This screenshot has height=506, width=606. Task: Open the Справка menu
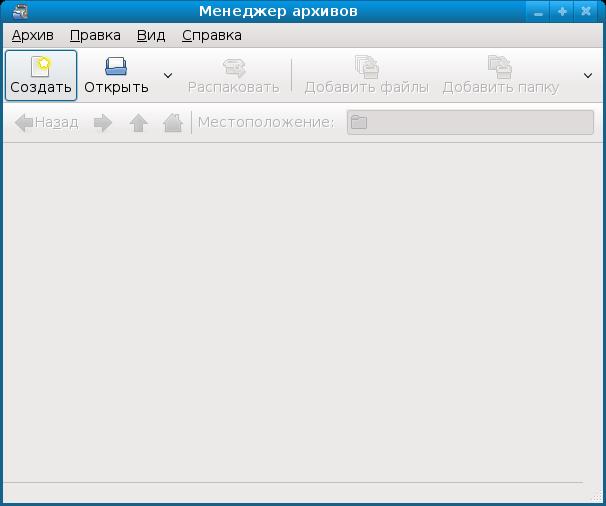click(212, 36)
